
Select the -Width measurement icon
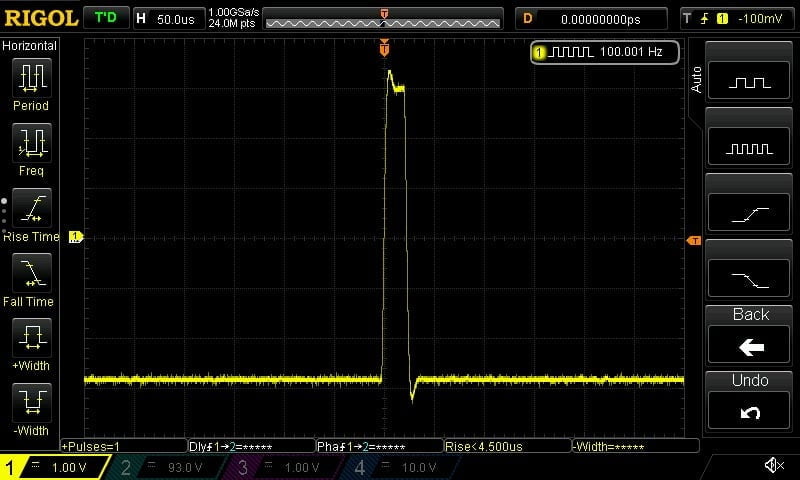(x=32, y=402)
